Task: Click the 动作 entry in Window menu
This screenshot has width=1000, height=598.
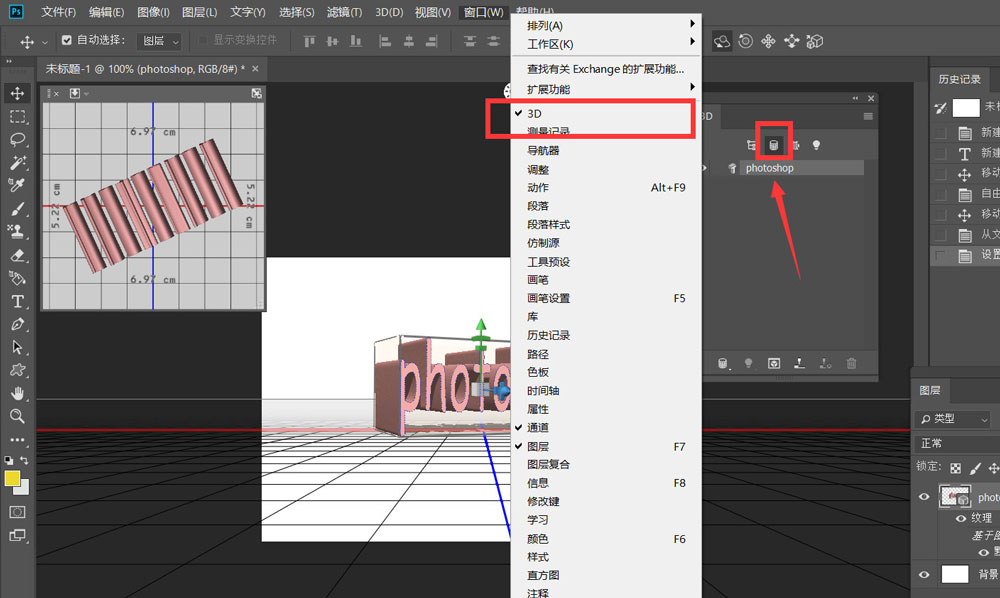Action: point(540,186)
